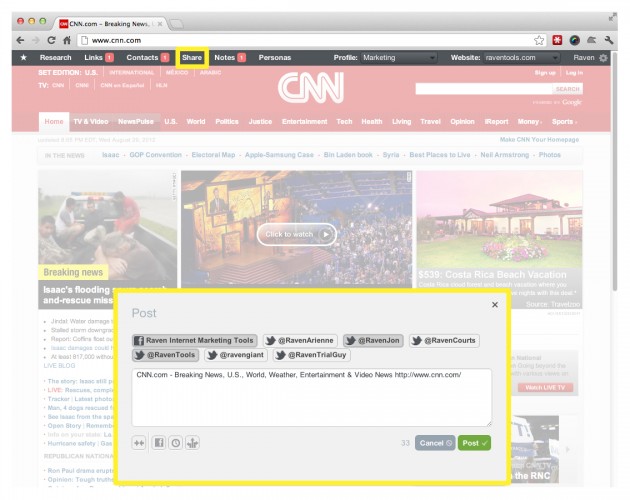Image resolution: width=630 pixels, height=500 pixels.
Task: Click the Click to watch play button
Action: click(297, 234)
